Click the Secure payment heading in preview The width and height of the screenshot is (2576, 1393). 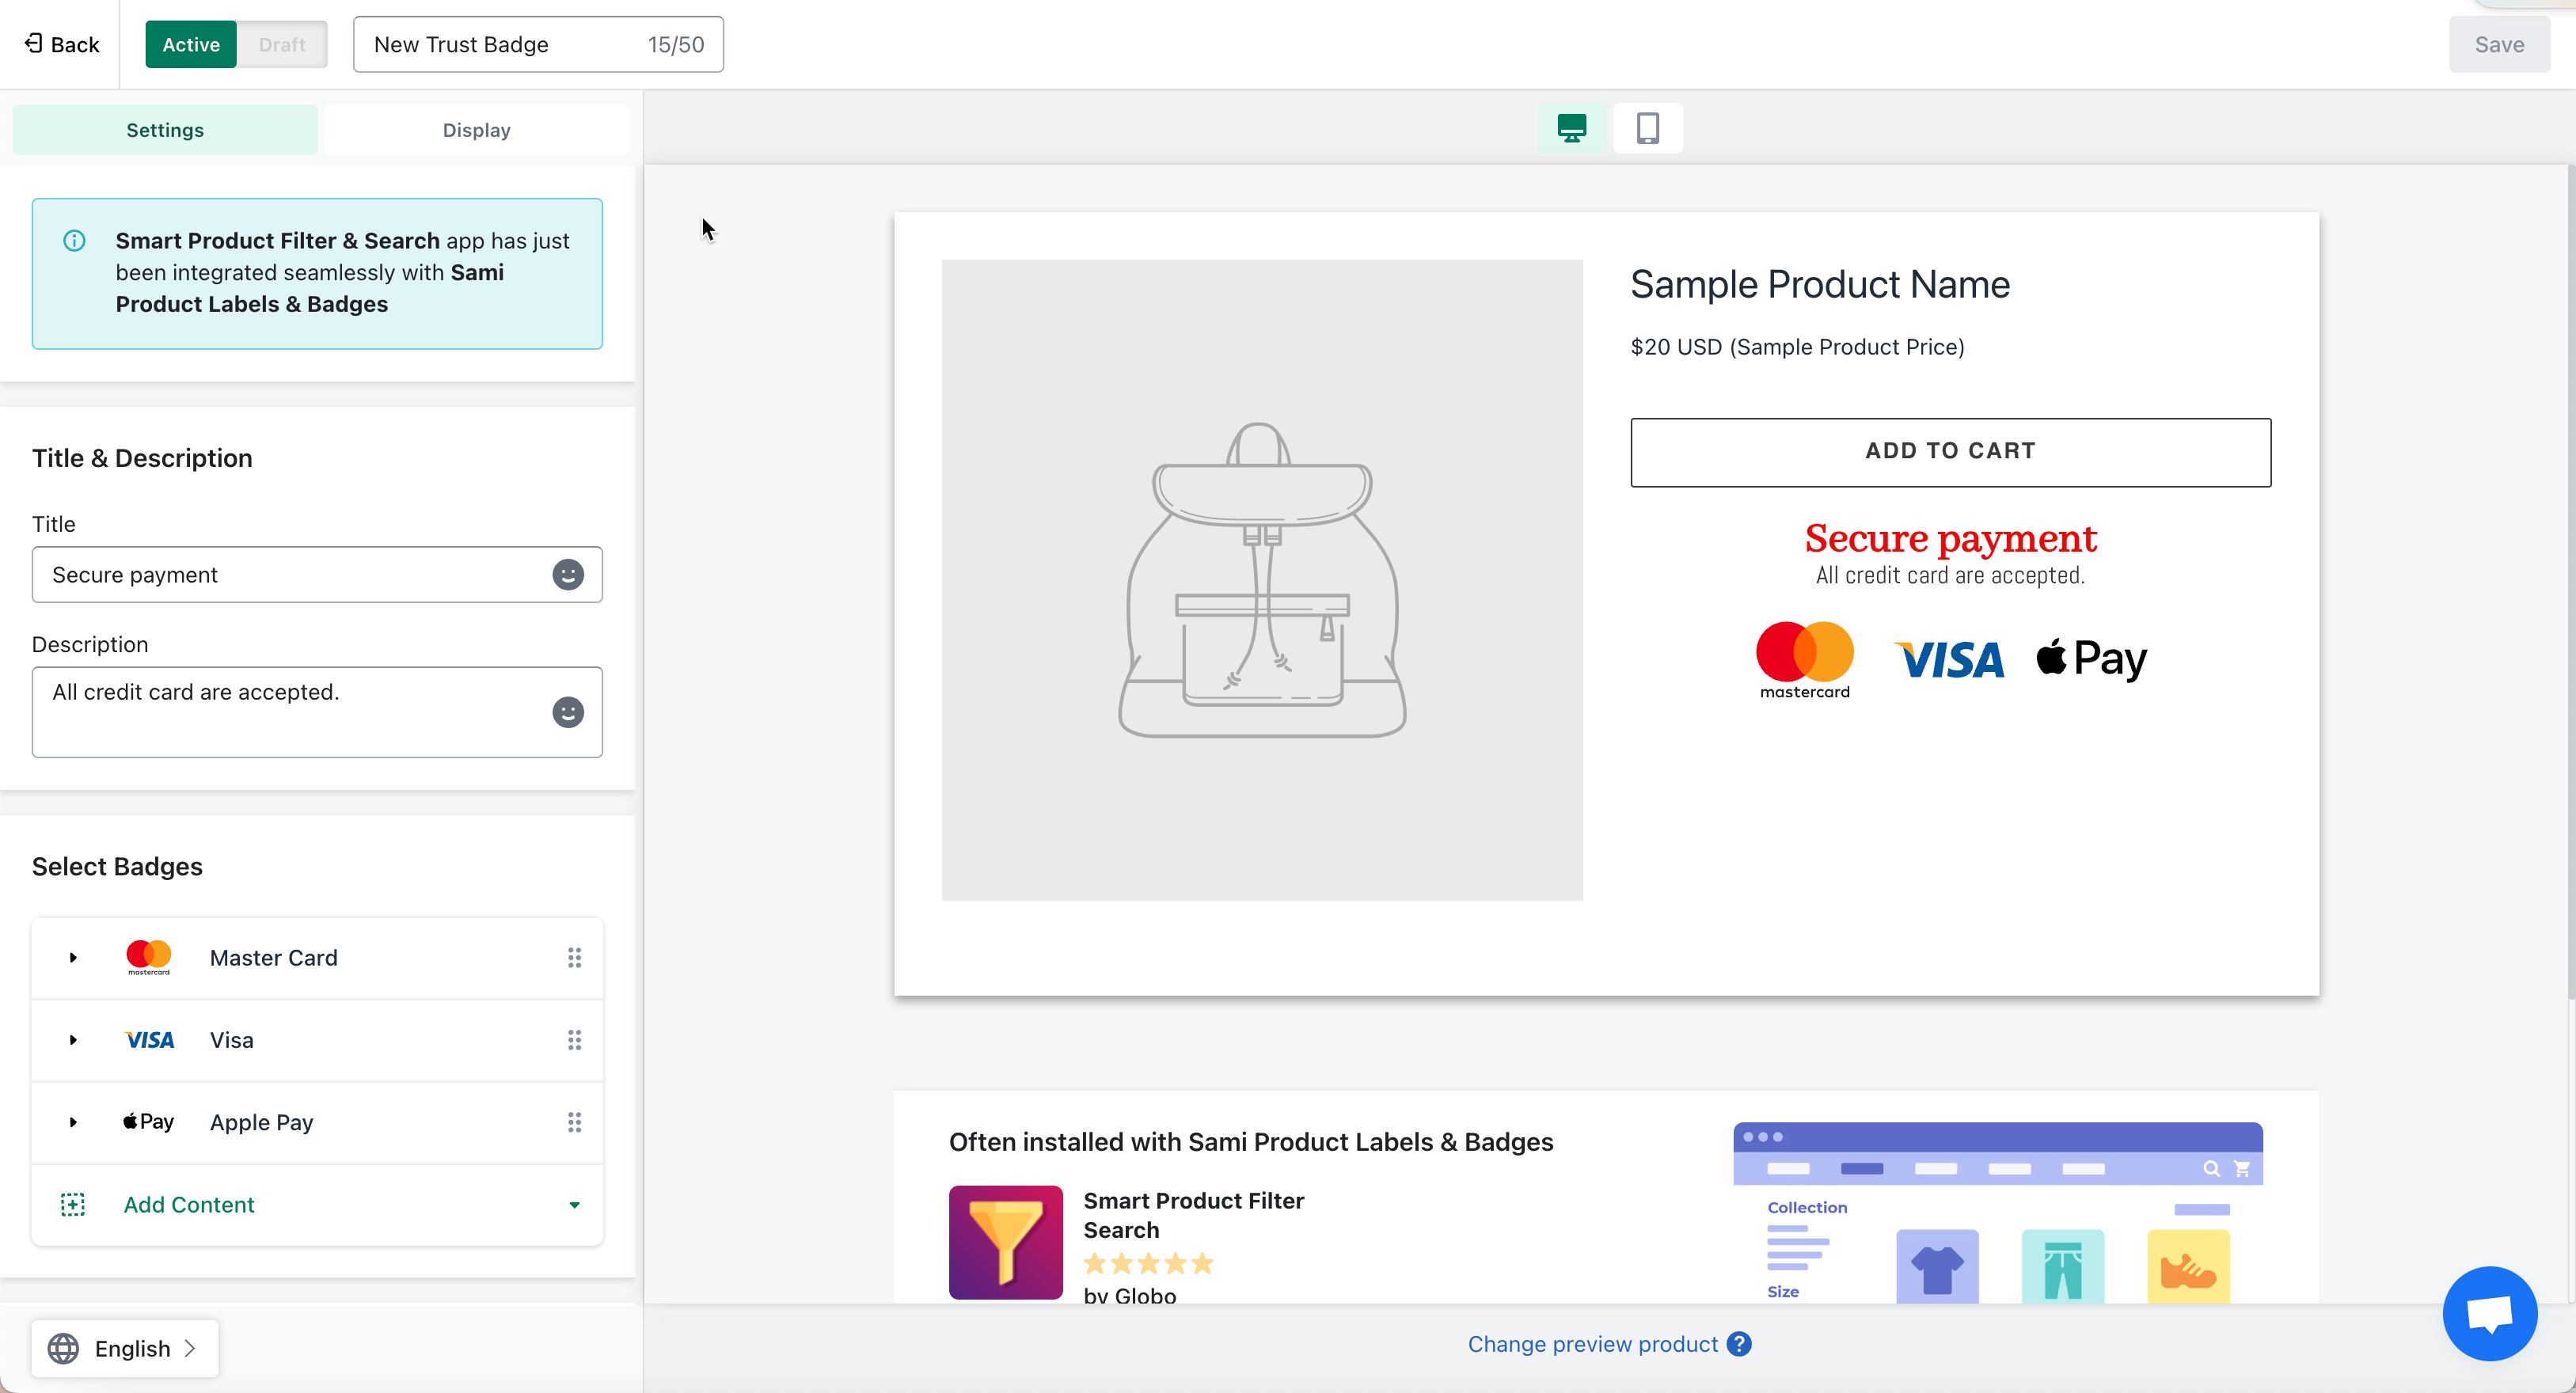pos(1950,538)
